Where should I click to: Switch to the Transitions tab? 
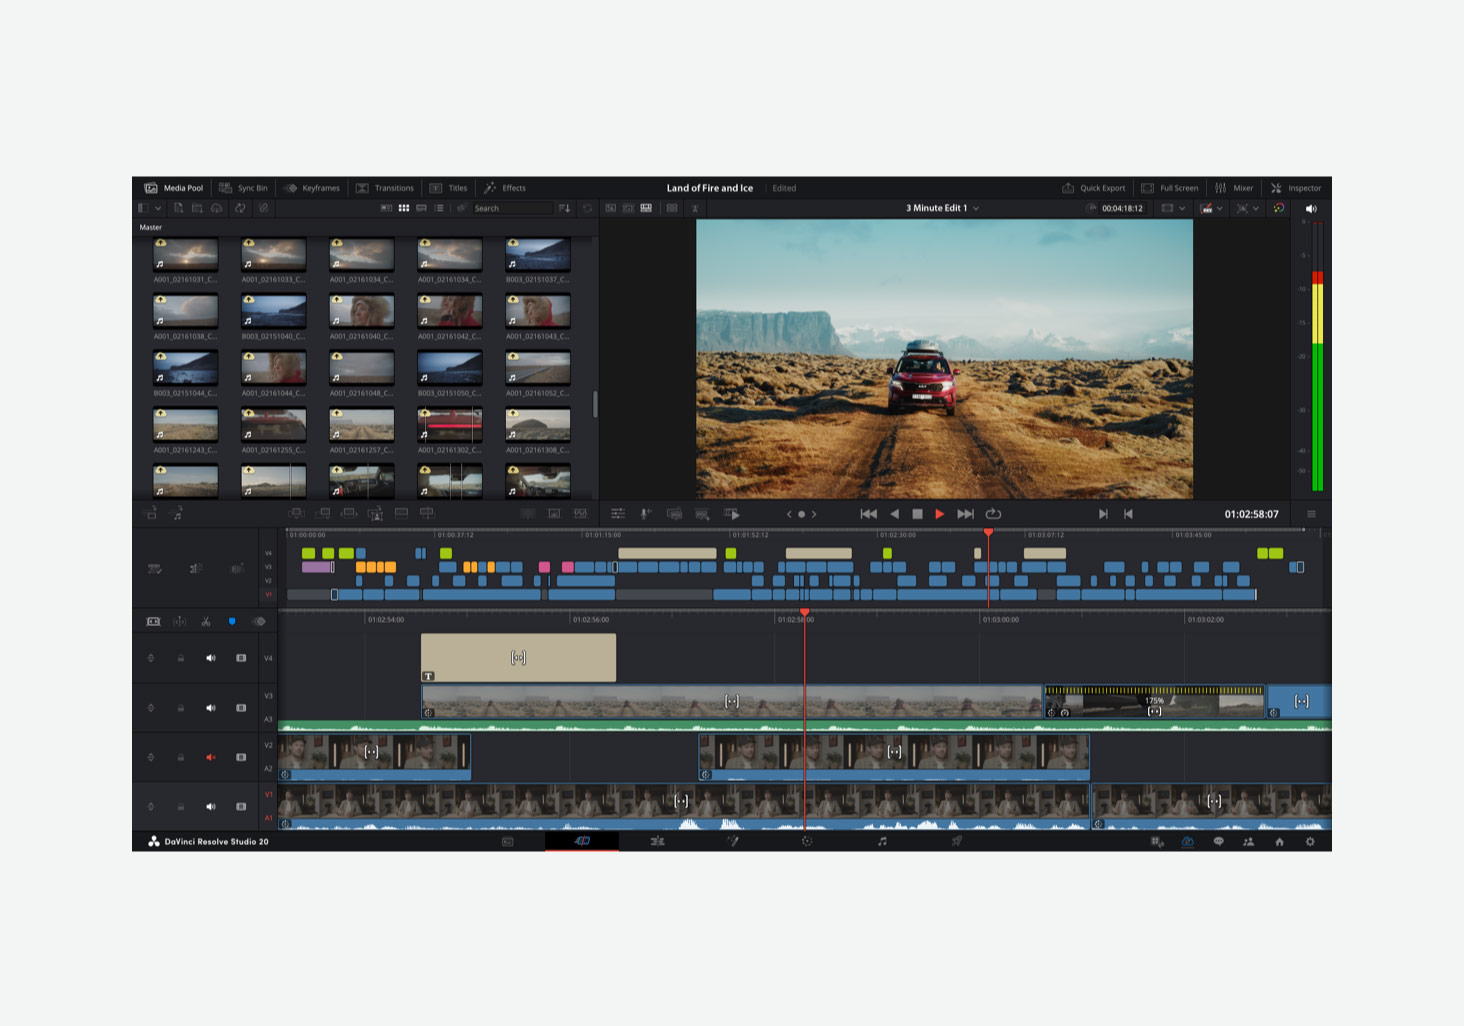(384, 188)
